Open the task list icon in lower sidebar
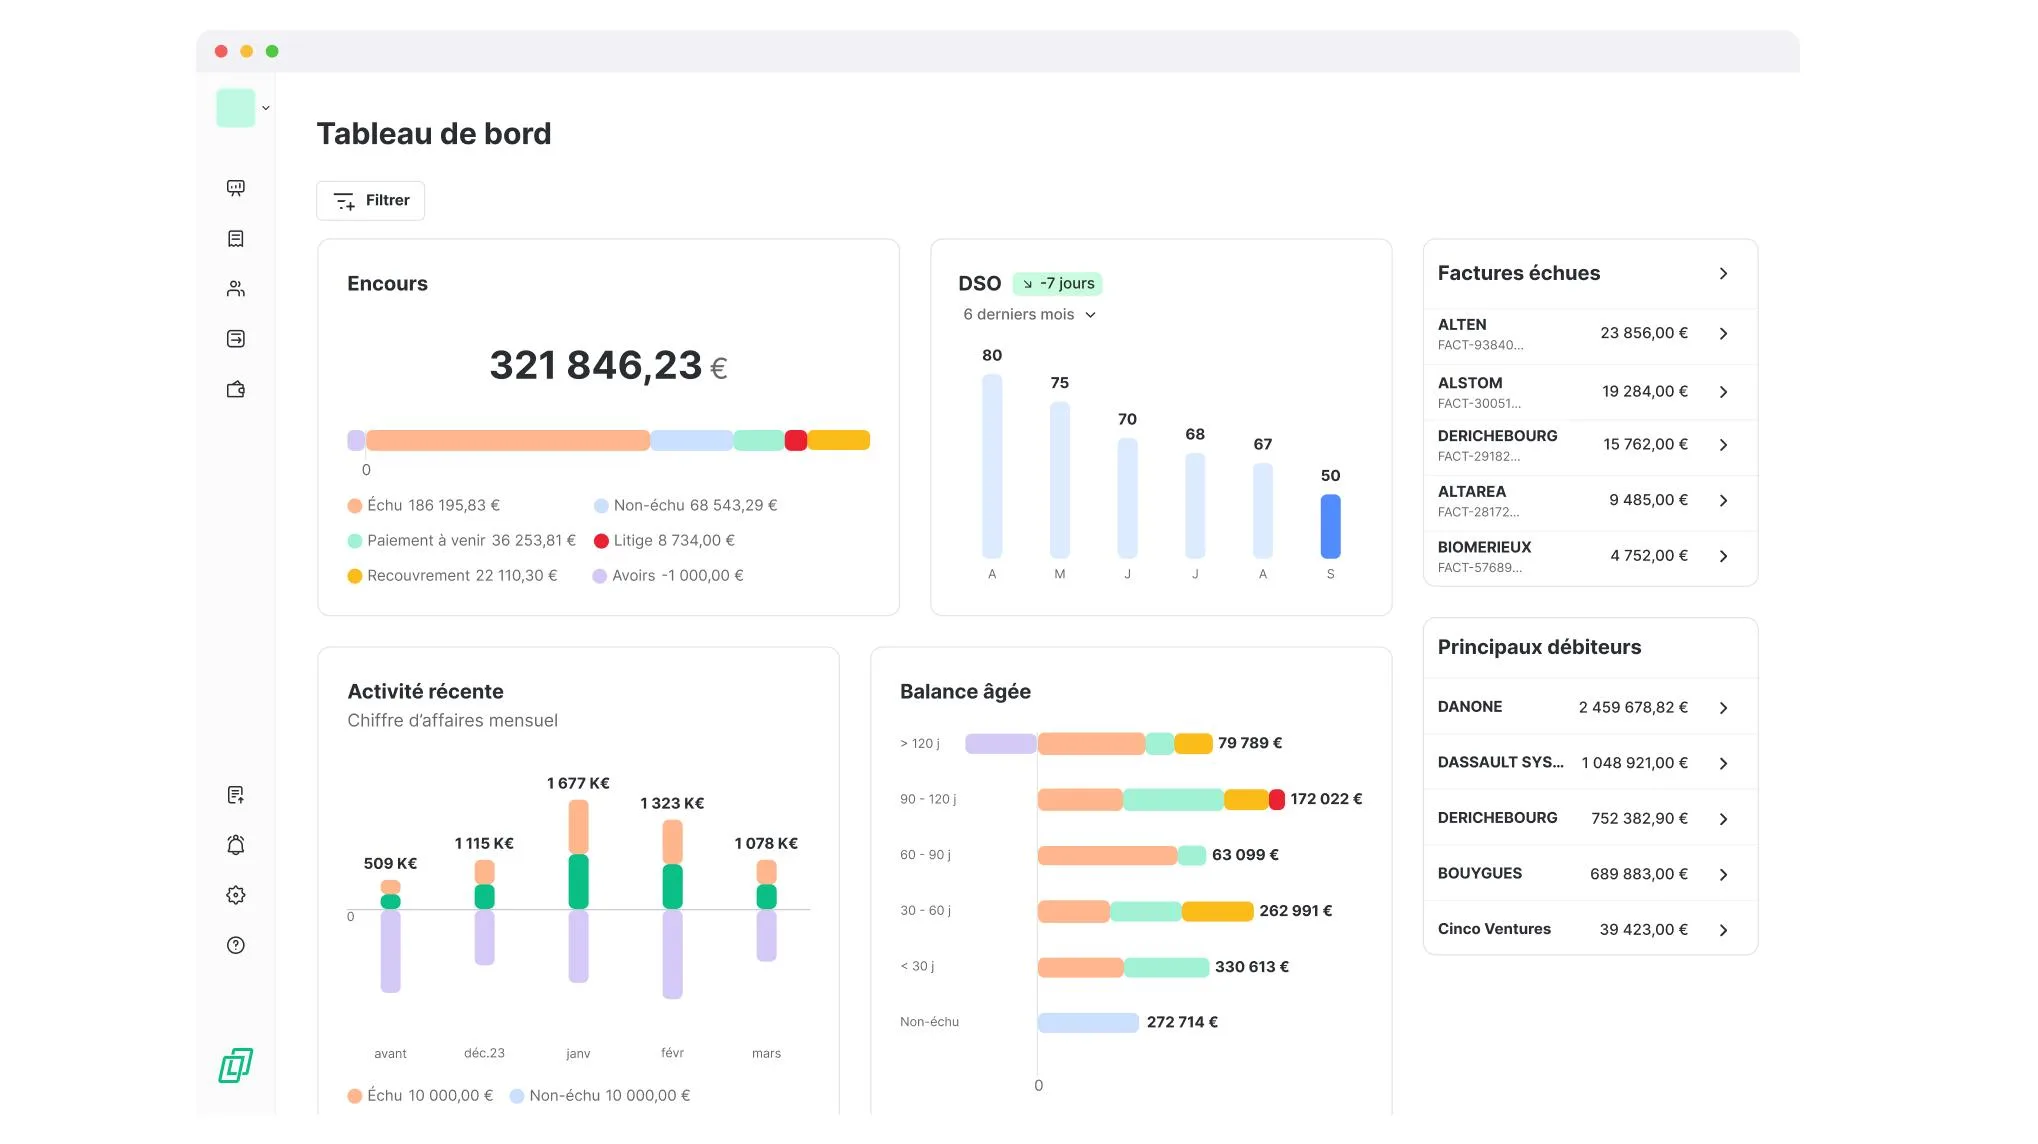Screen dimensions: 2038x1144 pos(236,795)
